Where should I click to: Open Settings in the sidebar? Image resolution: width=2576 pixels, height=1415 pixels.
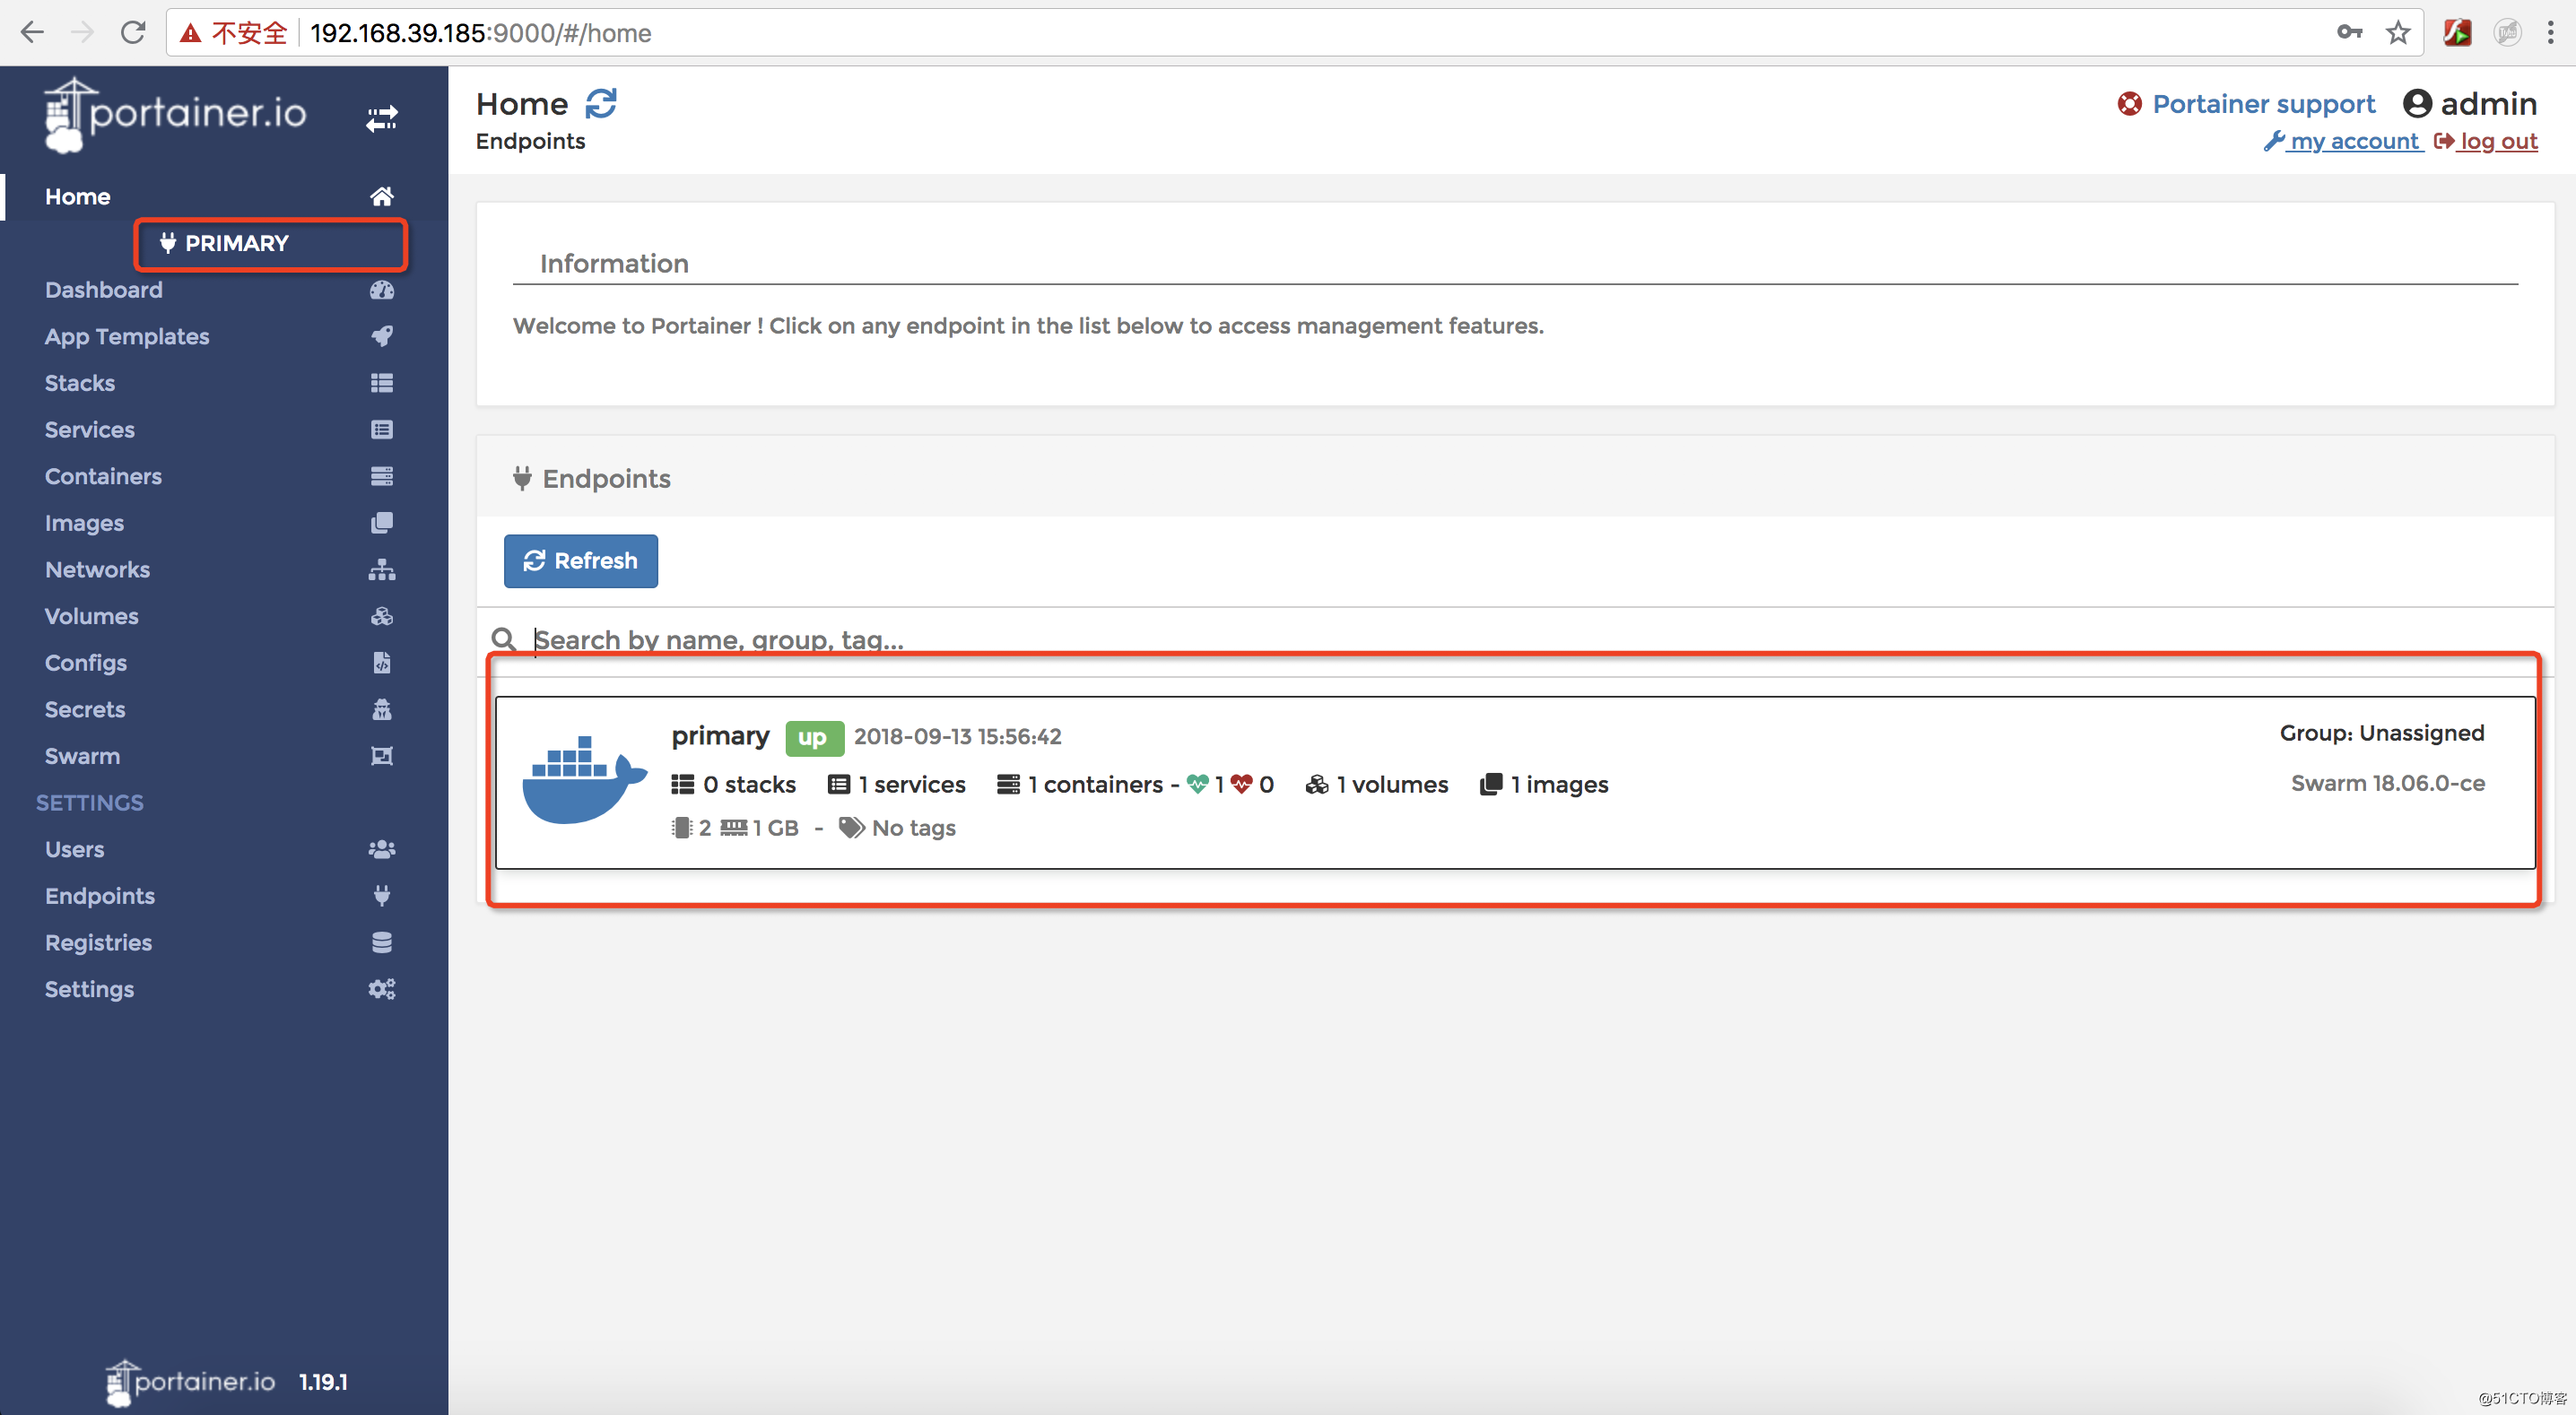tap(89, 989)
